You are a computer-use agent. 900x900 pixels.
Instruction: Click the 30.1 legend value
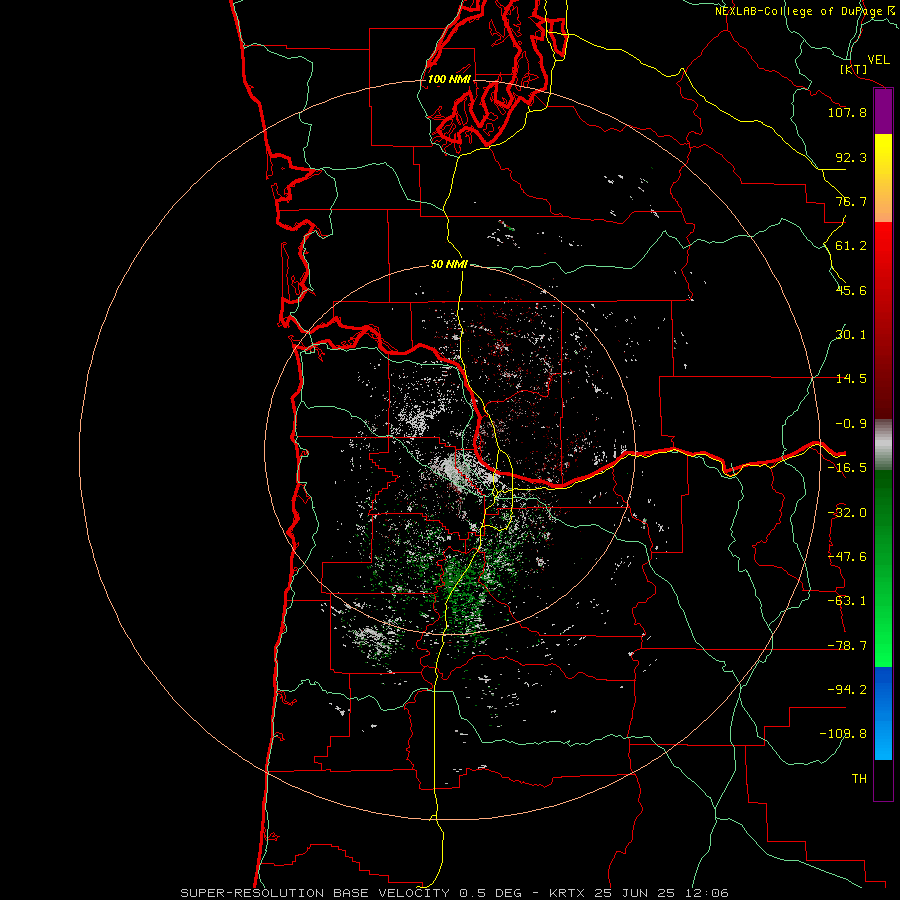(851, 335)
